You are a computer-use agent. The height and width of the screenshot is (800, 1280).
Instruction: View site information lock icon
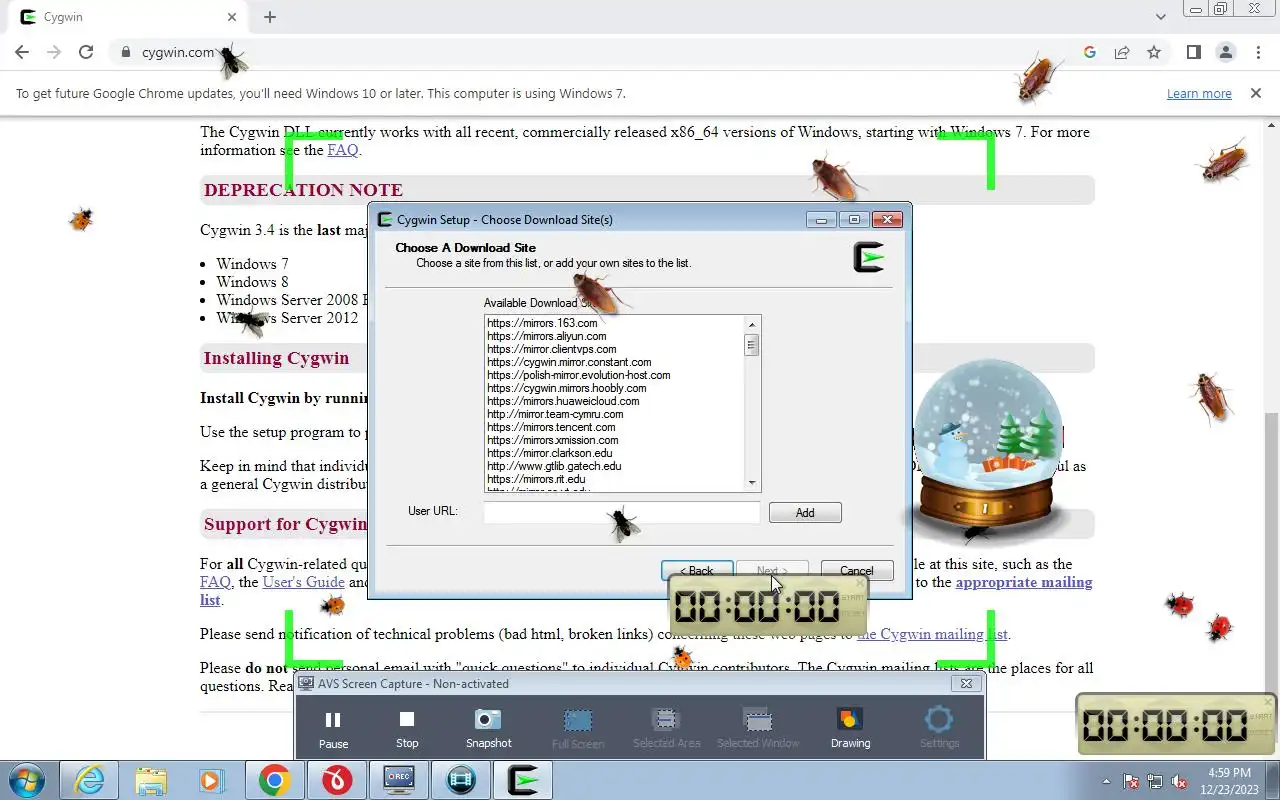(125, 52)
